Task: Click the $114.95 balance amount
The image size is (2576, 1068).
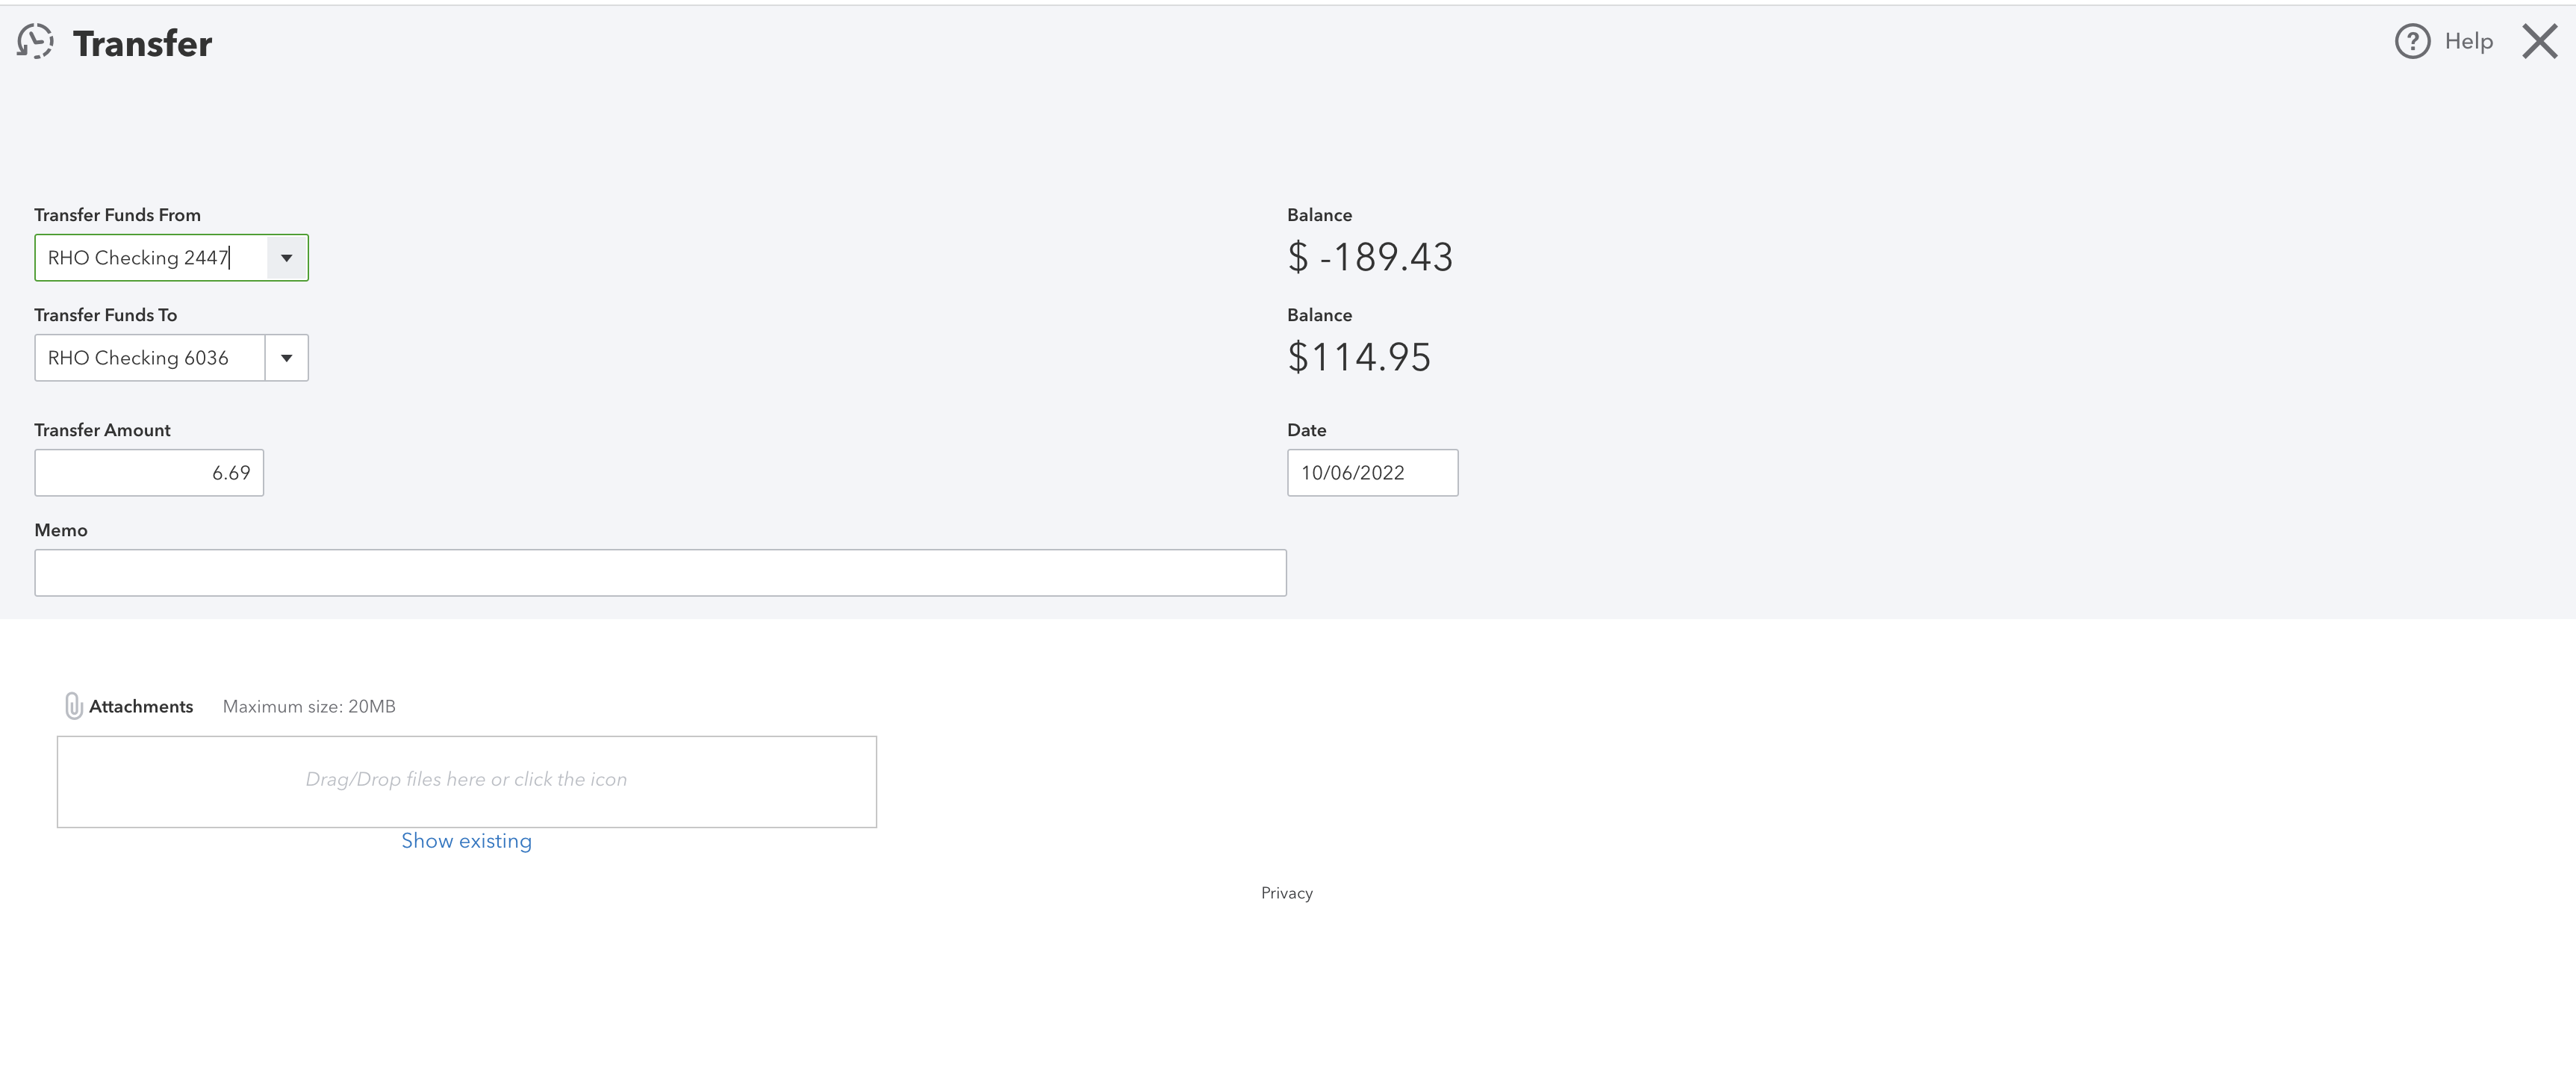Action: click(1359, 358)
